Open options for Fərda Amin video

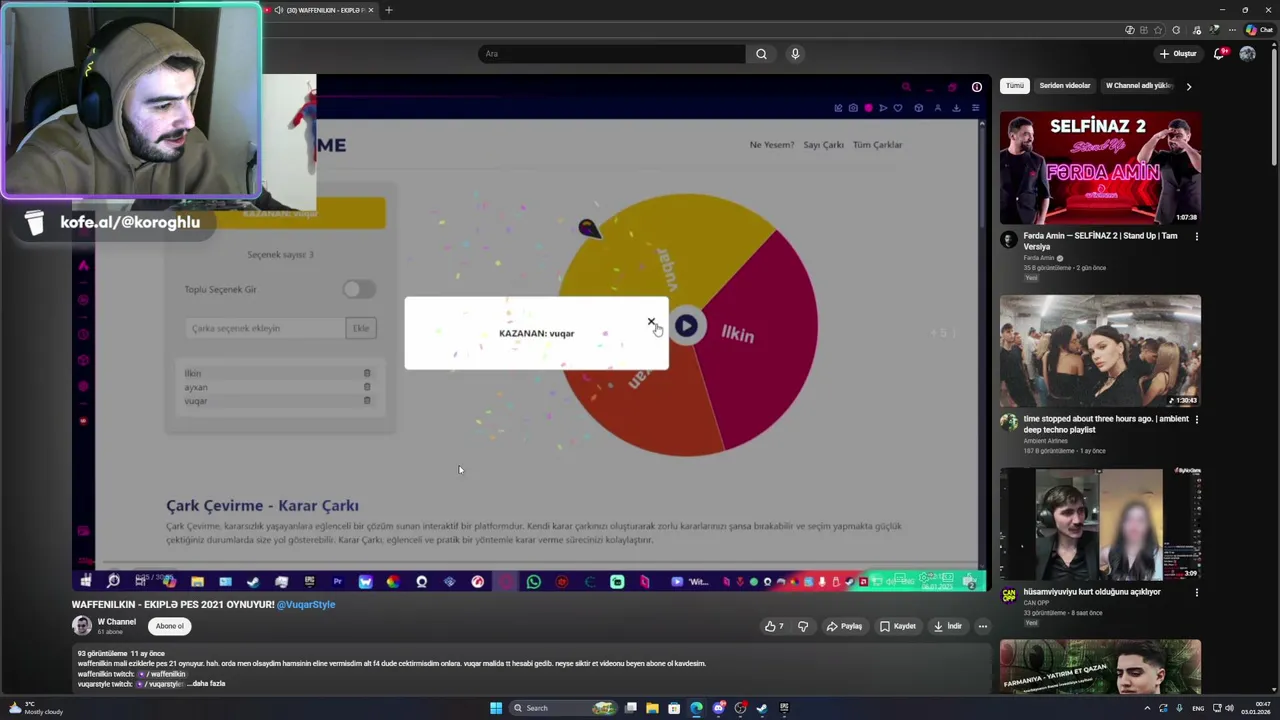[1196, 237]
